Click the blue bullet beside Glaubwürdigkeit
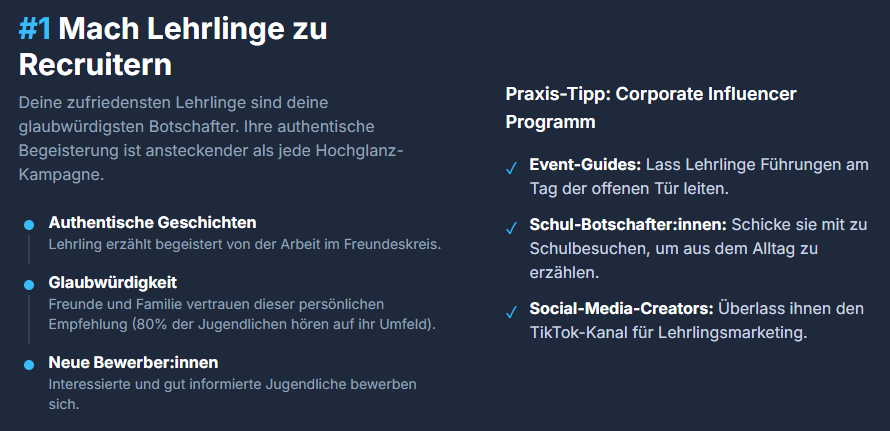Screen dimensions: 890x431 click(29, 284)
